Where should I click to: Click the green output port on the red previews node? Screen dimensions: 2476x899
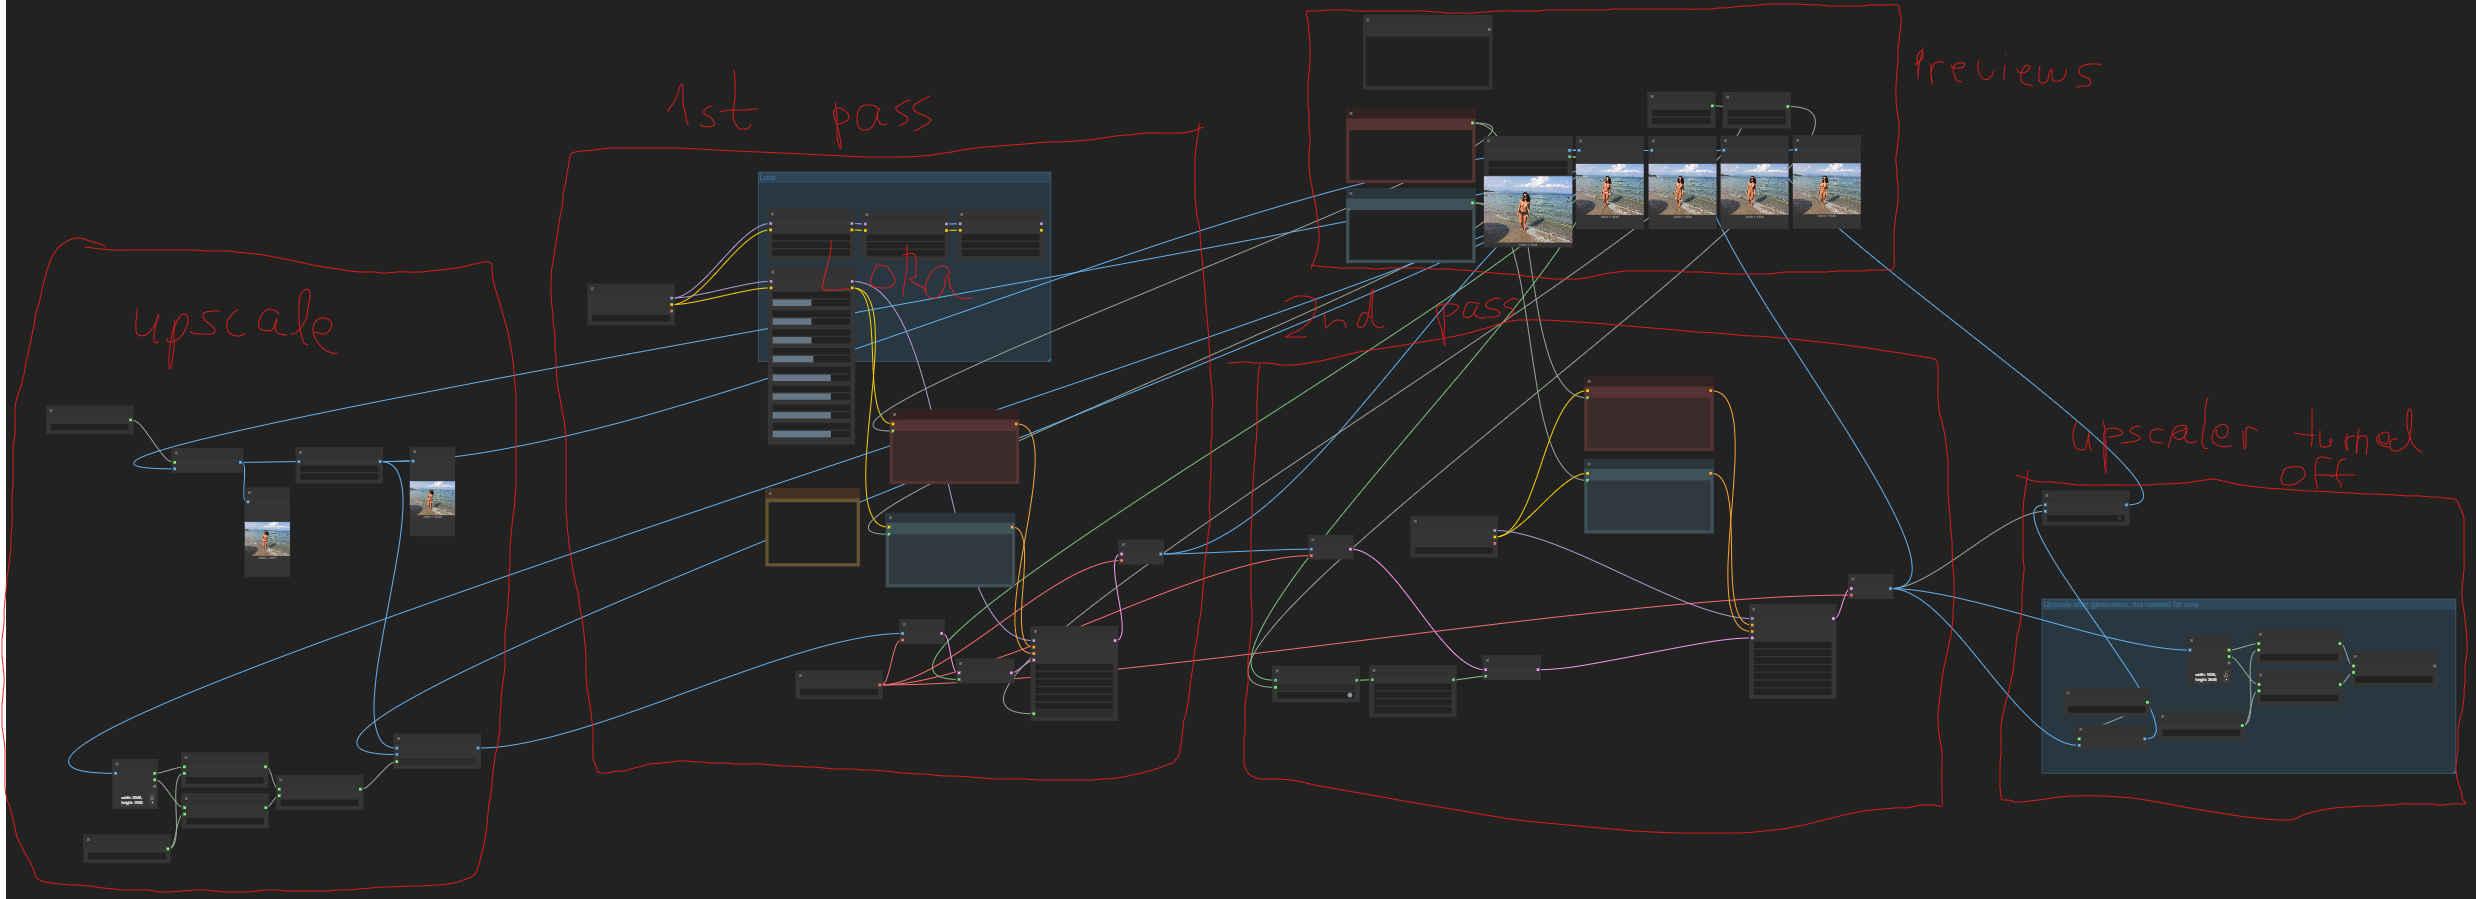tap(1472, 123)
